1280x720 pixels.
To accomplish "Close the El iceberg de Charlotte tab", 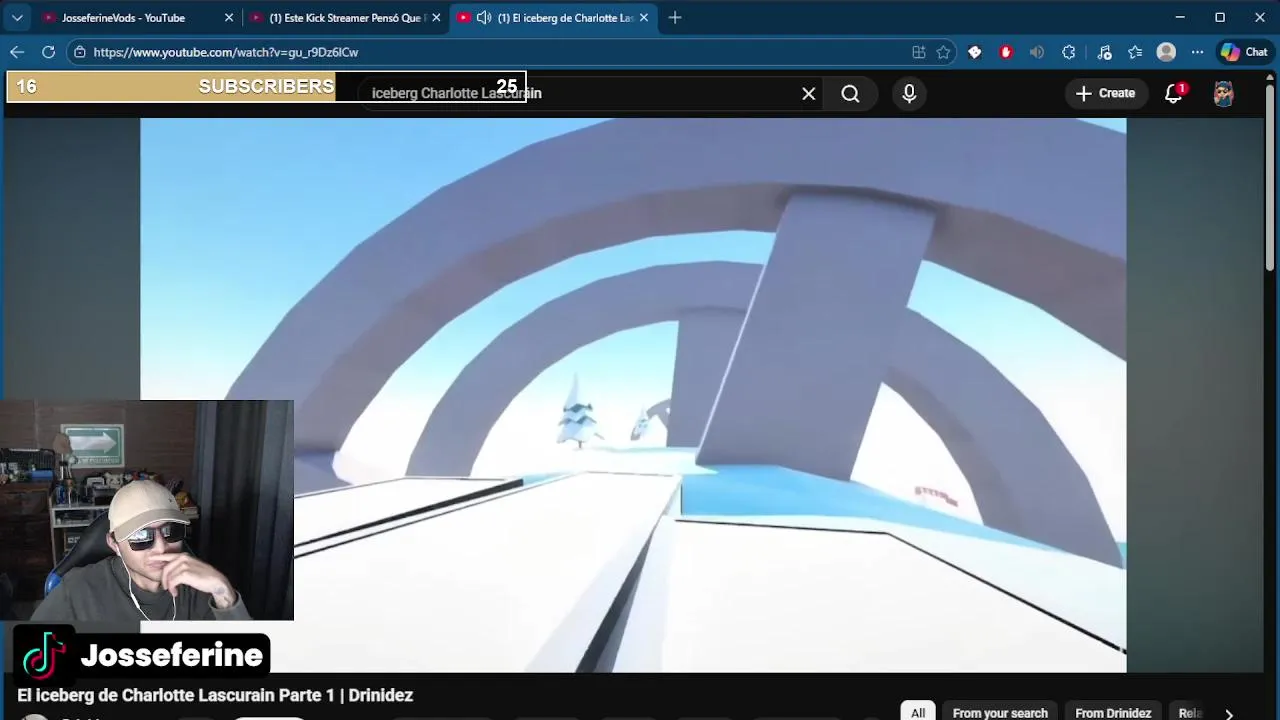I will coord(644,18).
